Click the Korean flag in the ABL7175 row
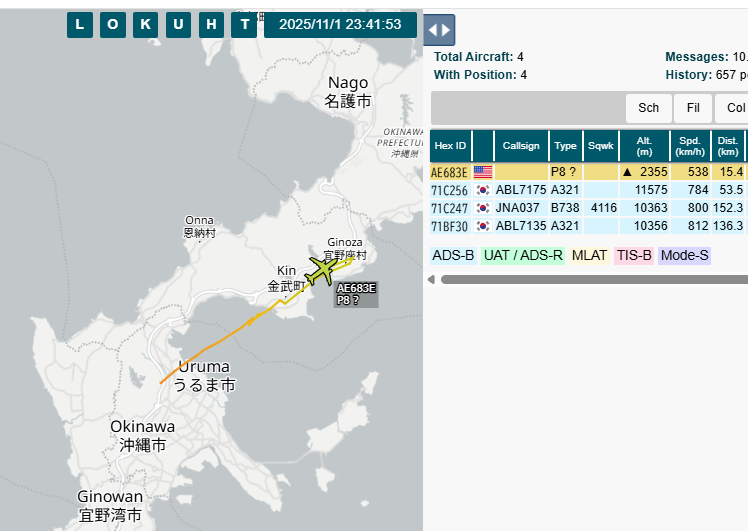This screenshot has width=748, height=531. coord(483,190)
